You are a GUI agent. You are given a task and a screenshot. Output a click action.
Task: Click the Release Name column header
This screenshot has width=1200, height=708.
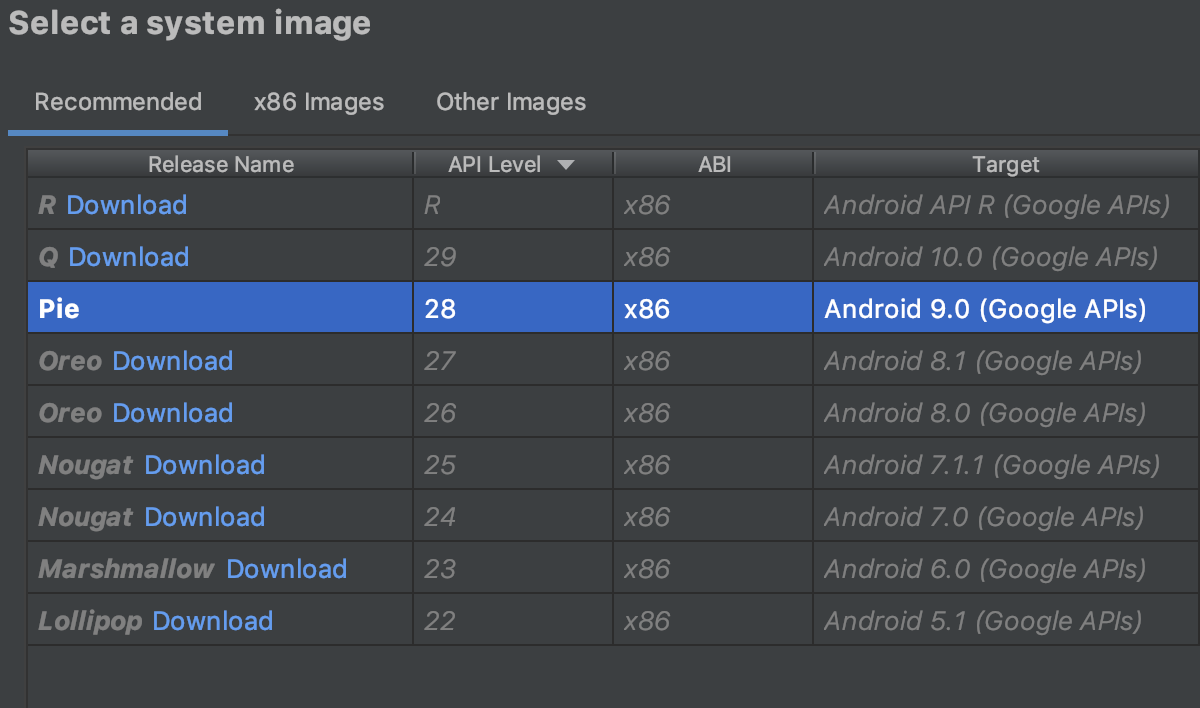tap(221, 164)
